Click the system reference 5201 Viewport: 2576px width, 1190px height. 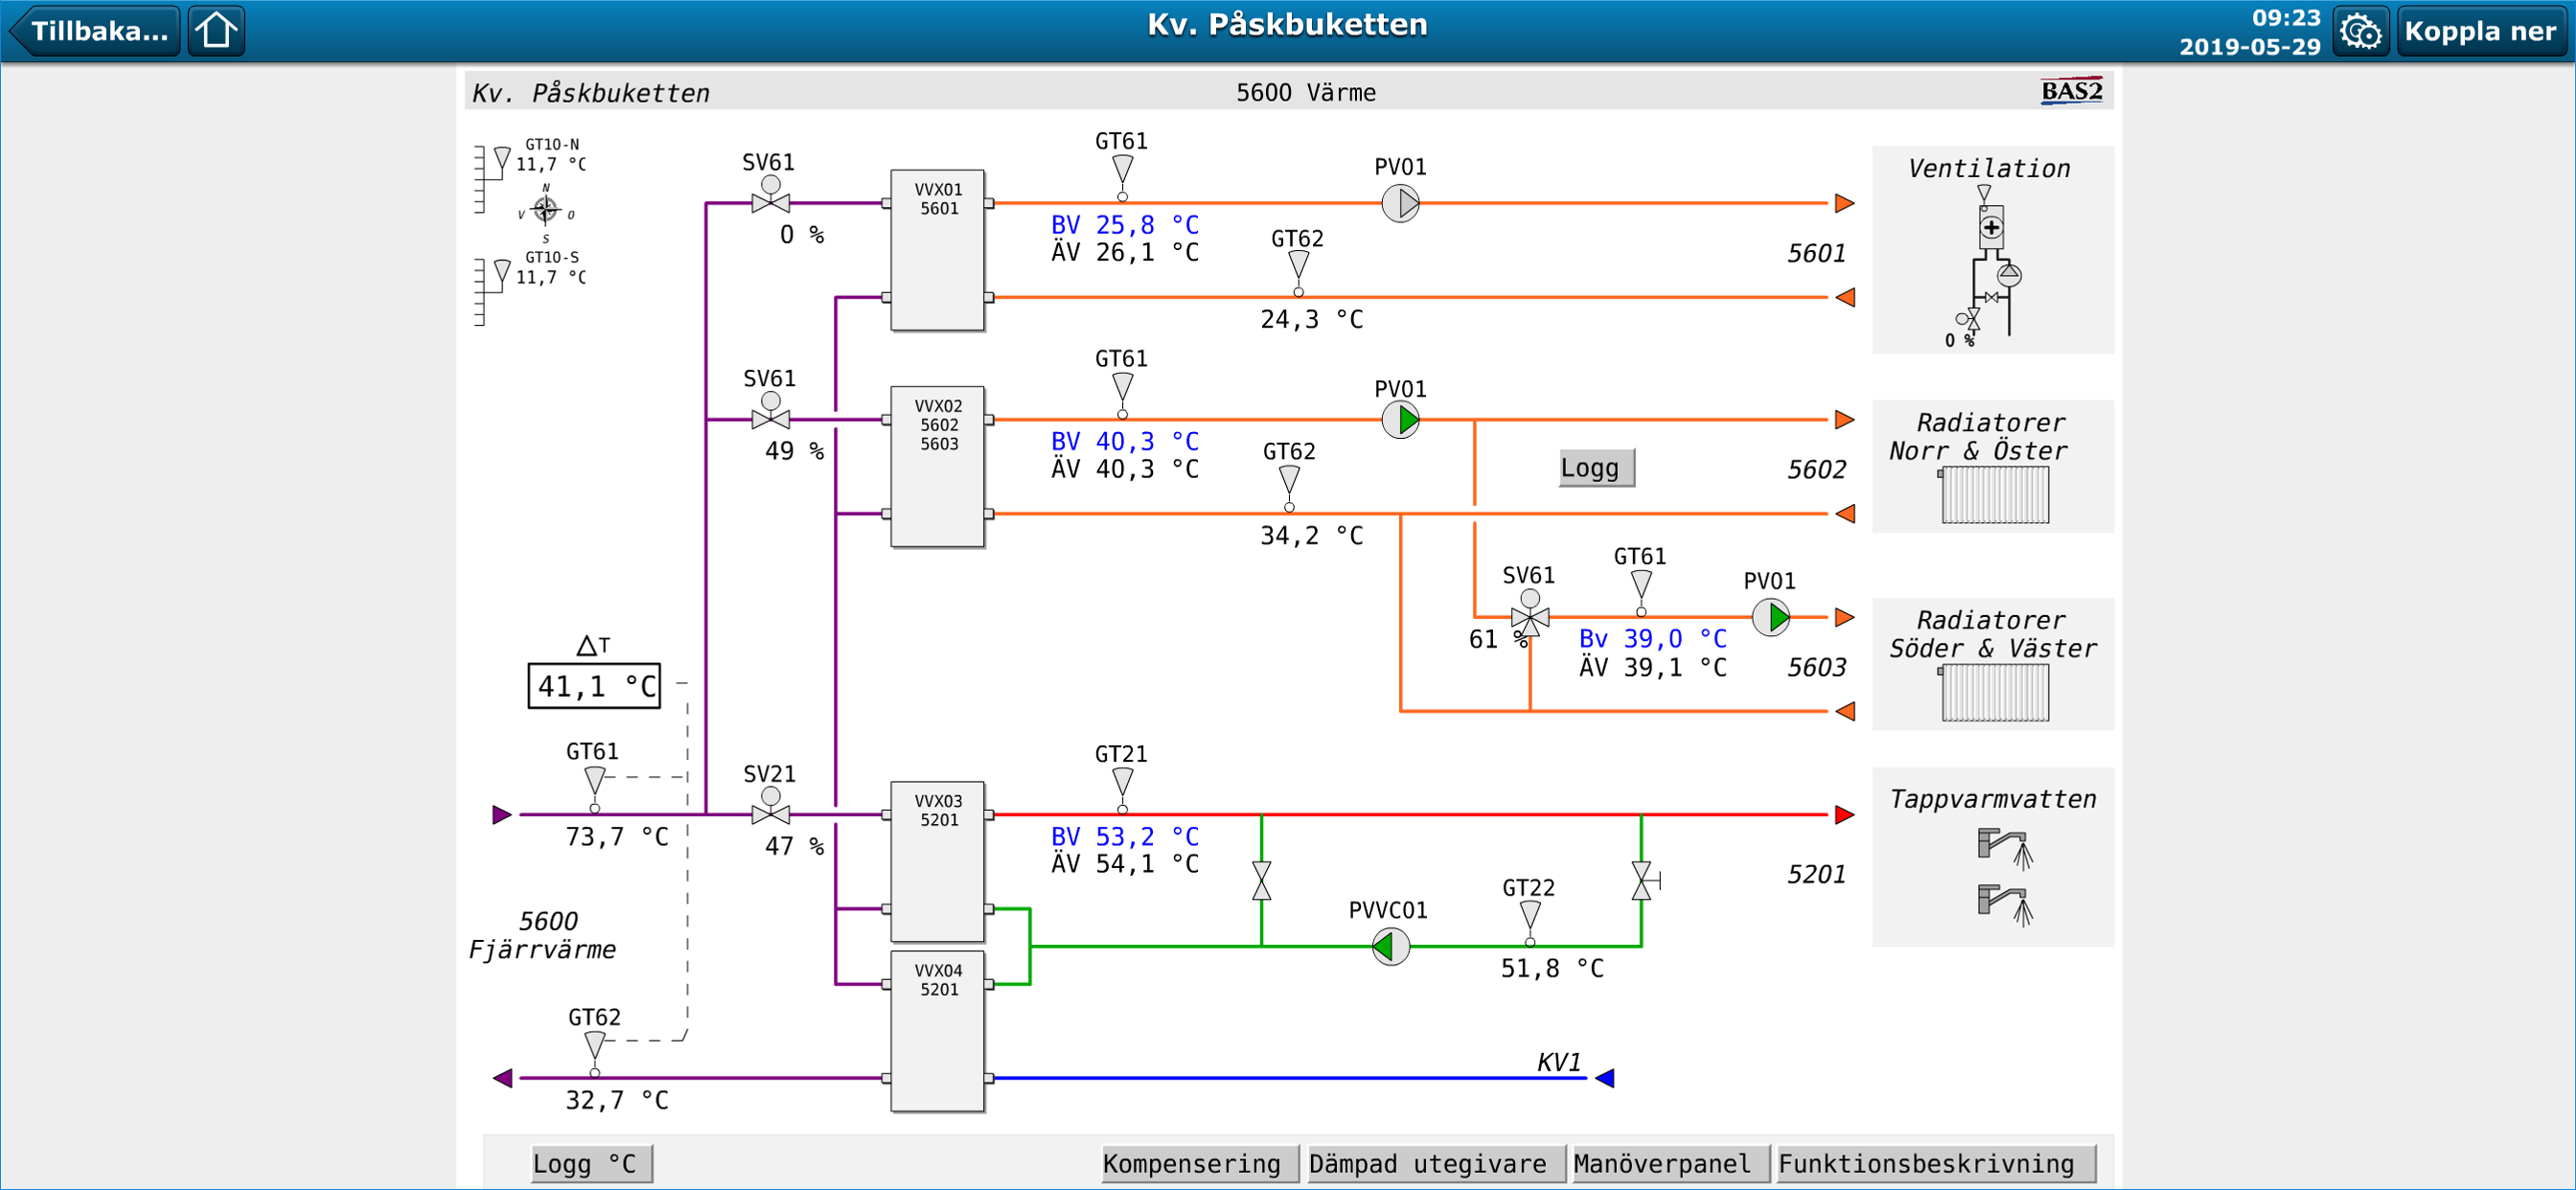tap(1817, 875)
